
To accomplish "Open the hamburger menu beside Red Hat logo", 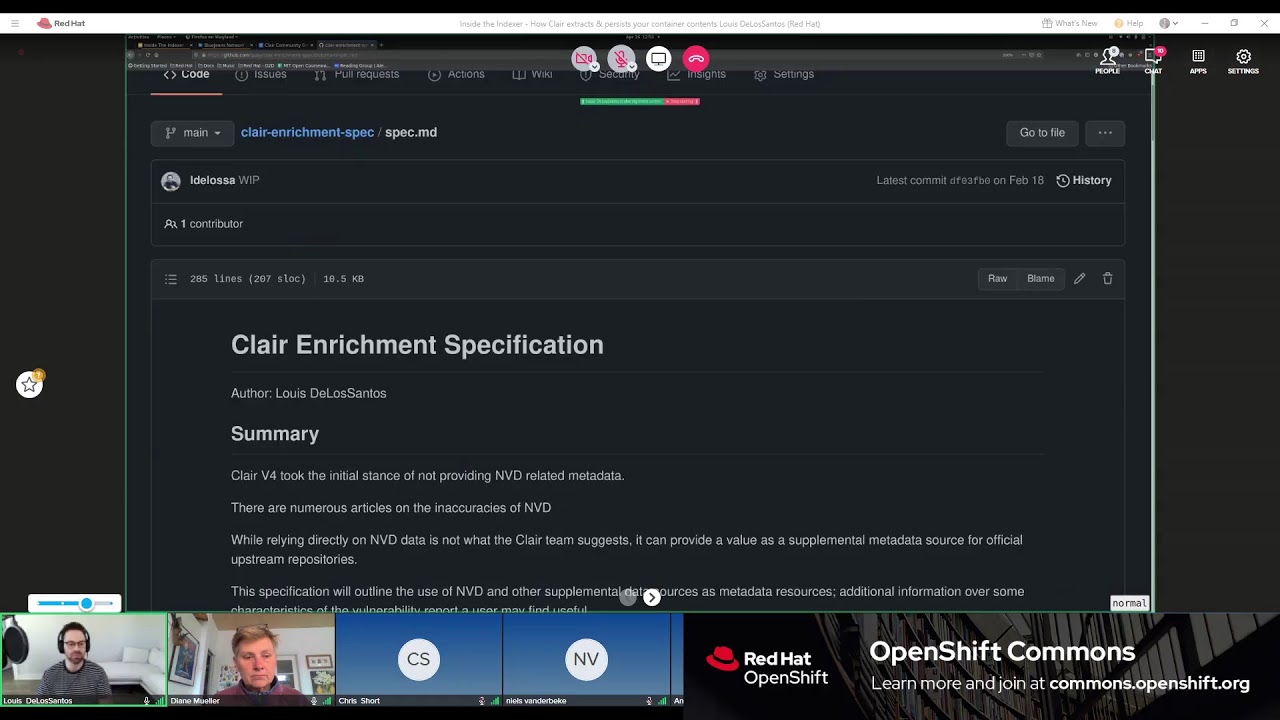I will 14,23.
